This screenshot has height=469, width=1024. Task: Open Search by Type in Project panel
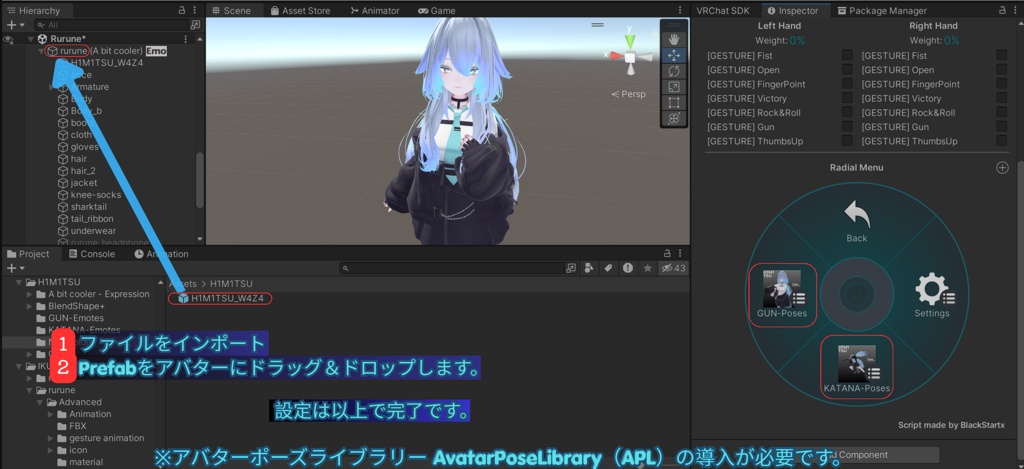click(x=589, y=268)
